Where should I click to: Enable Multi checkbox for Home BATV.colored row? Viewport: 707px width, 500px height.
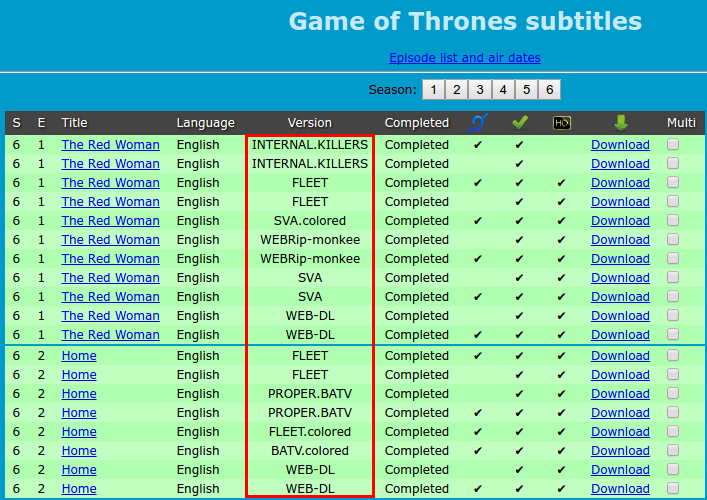(x=673, y=450)
